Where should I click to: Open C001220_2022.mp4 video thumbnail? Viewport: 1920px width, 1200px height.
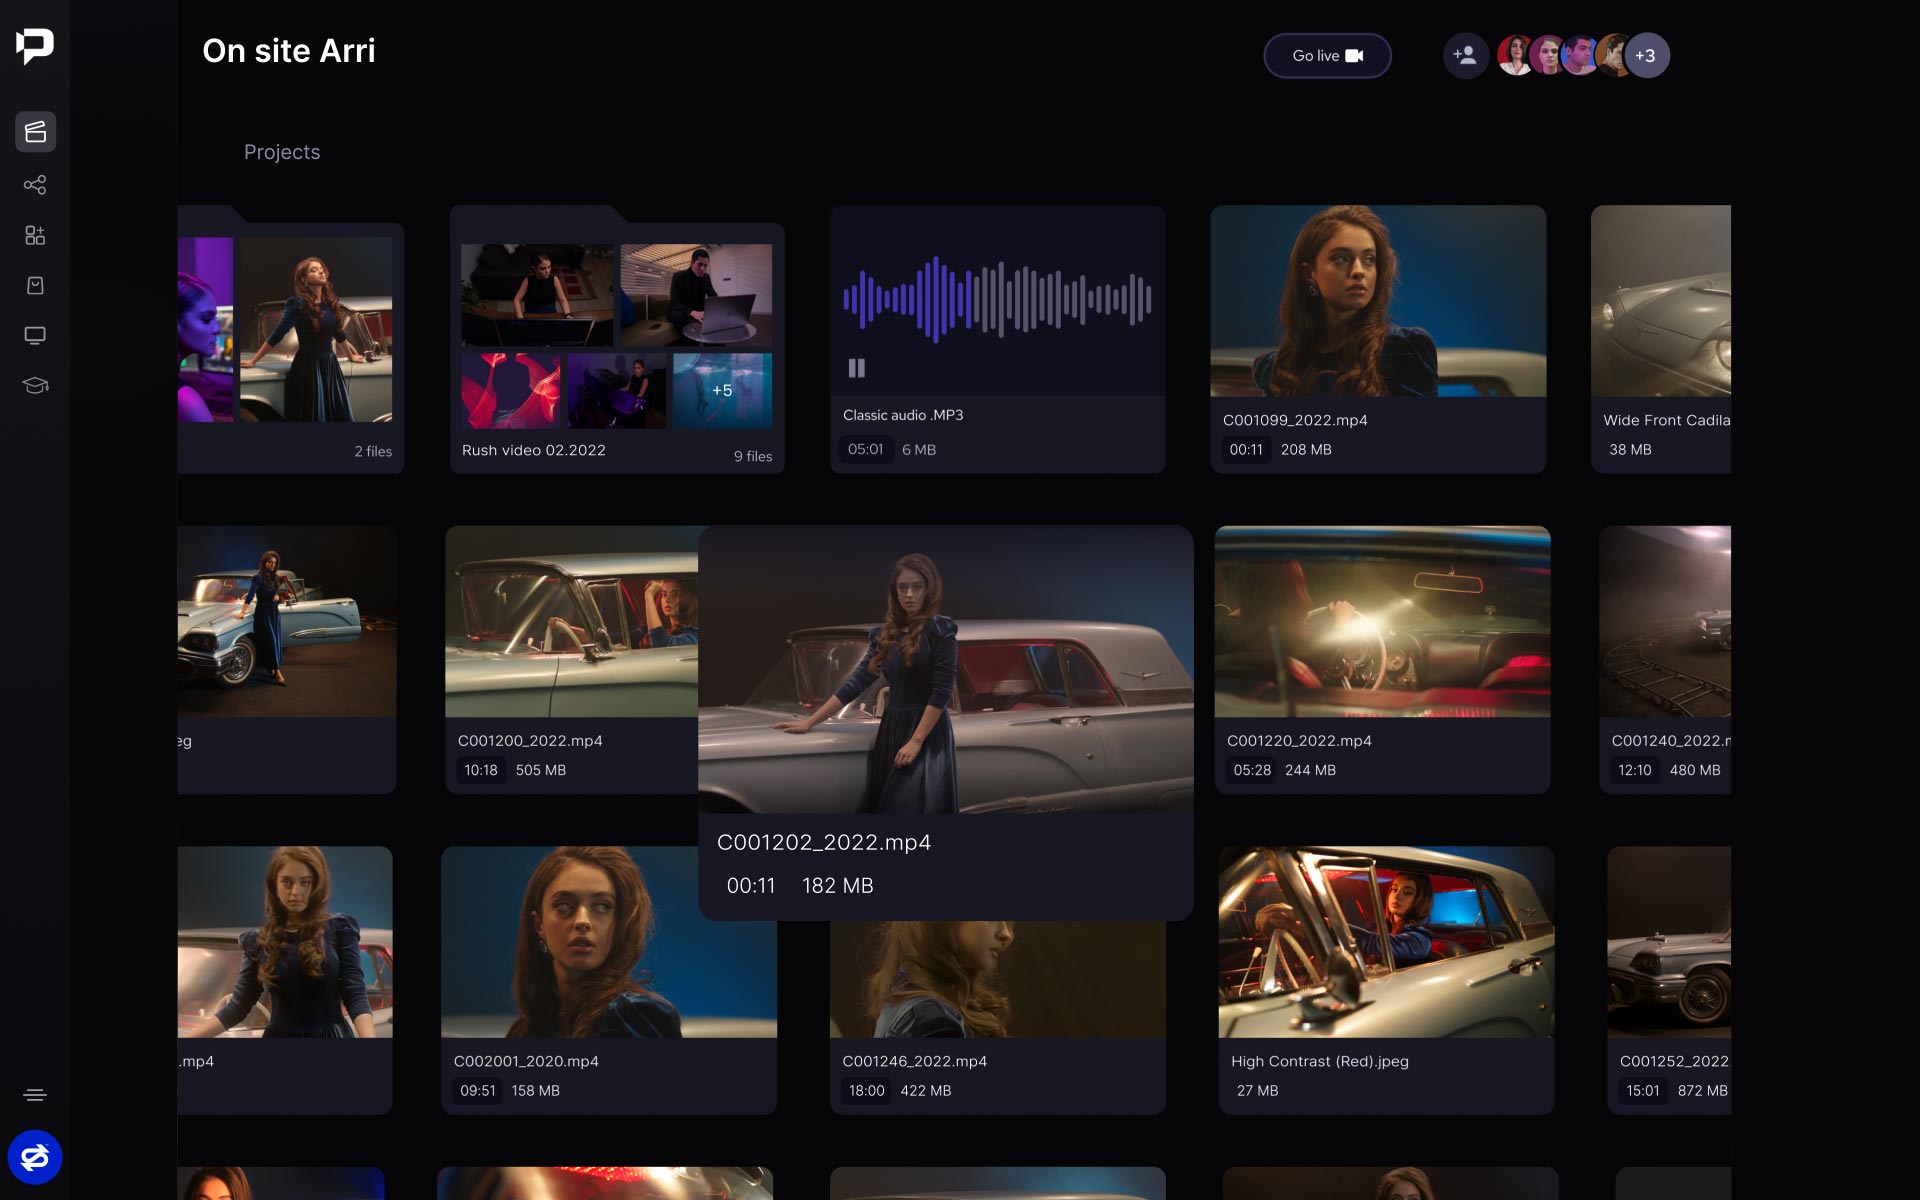coord(1382,621)
